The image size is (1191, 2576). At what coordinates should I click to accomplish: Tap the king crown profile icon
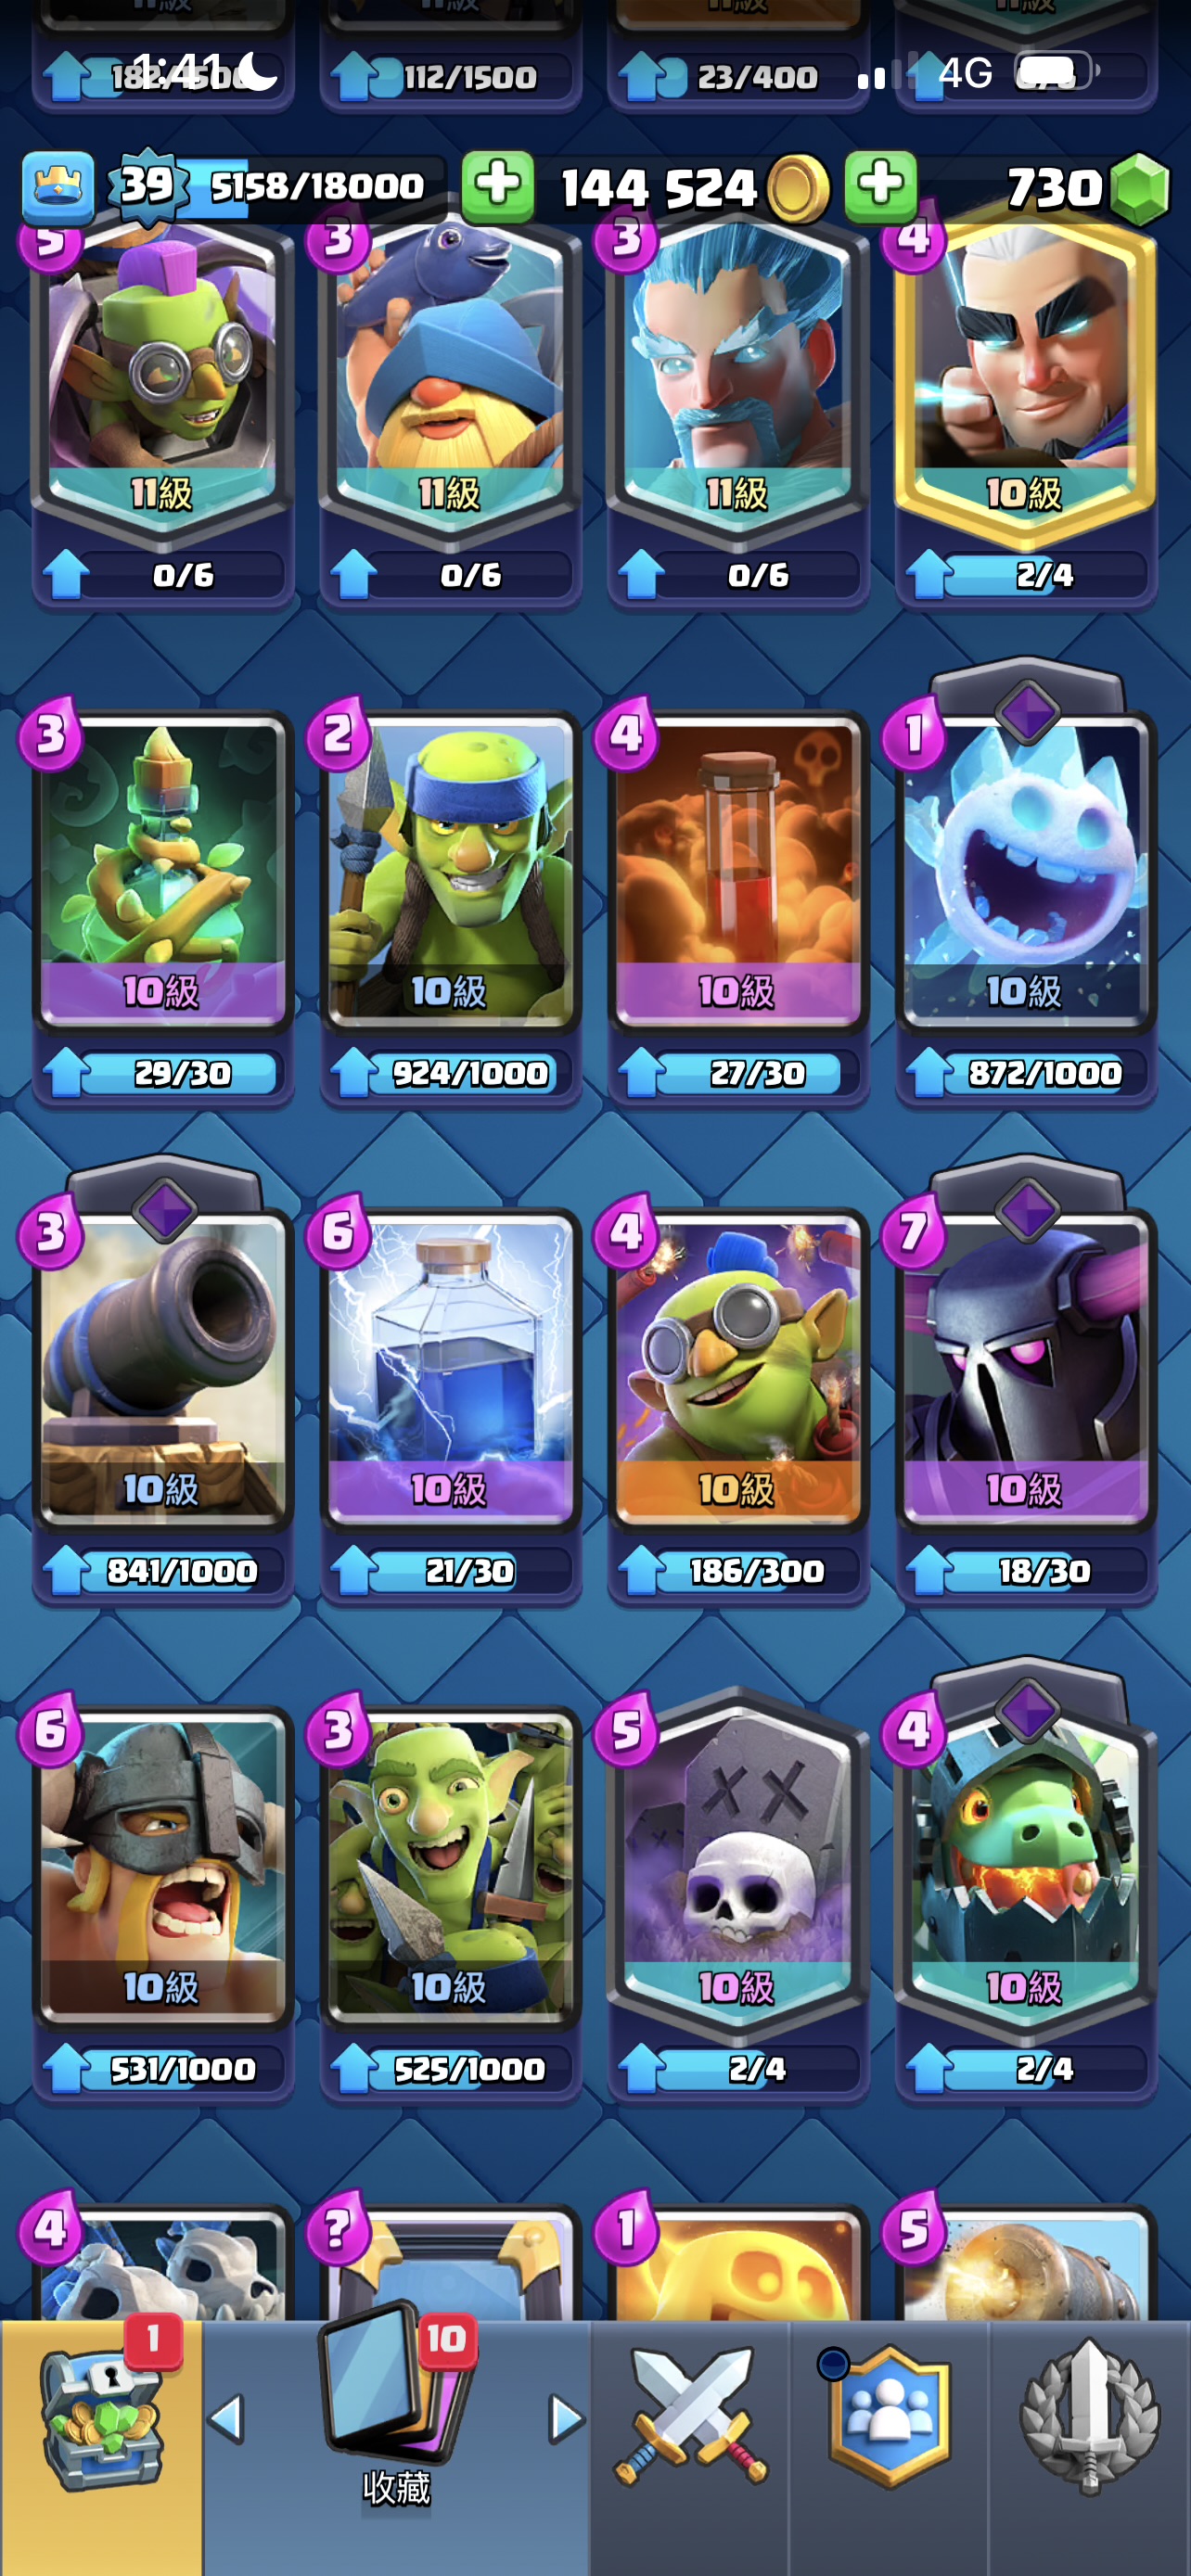(58, 187)
